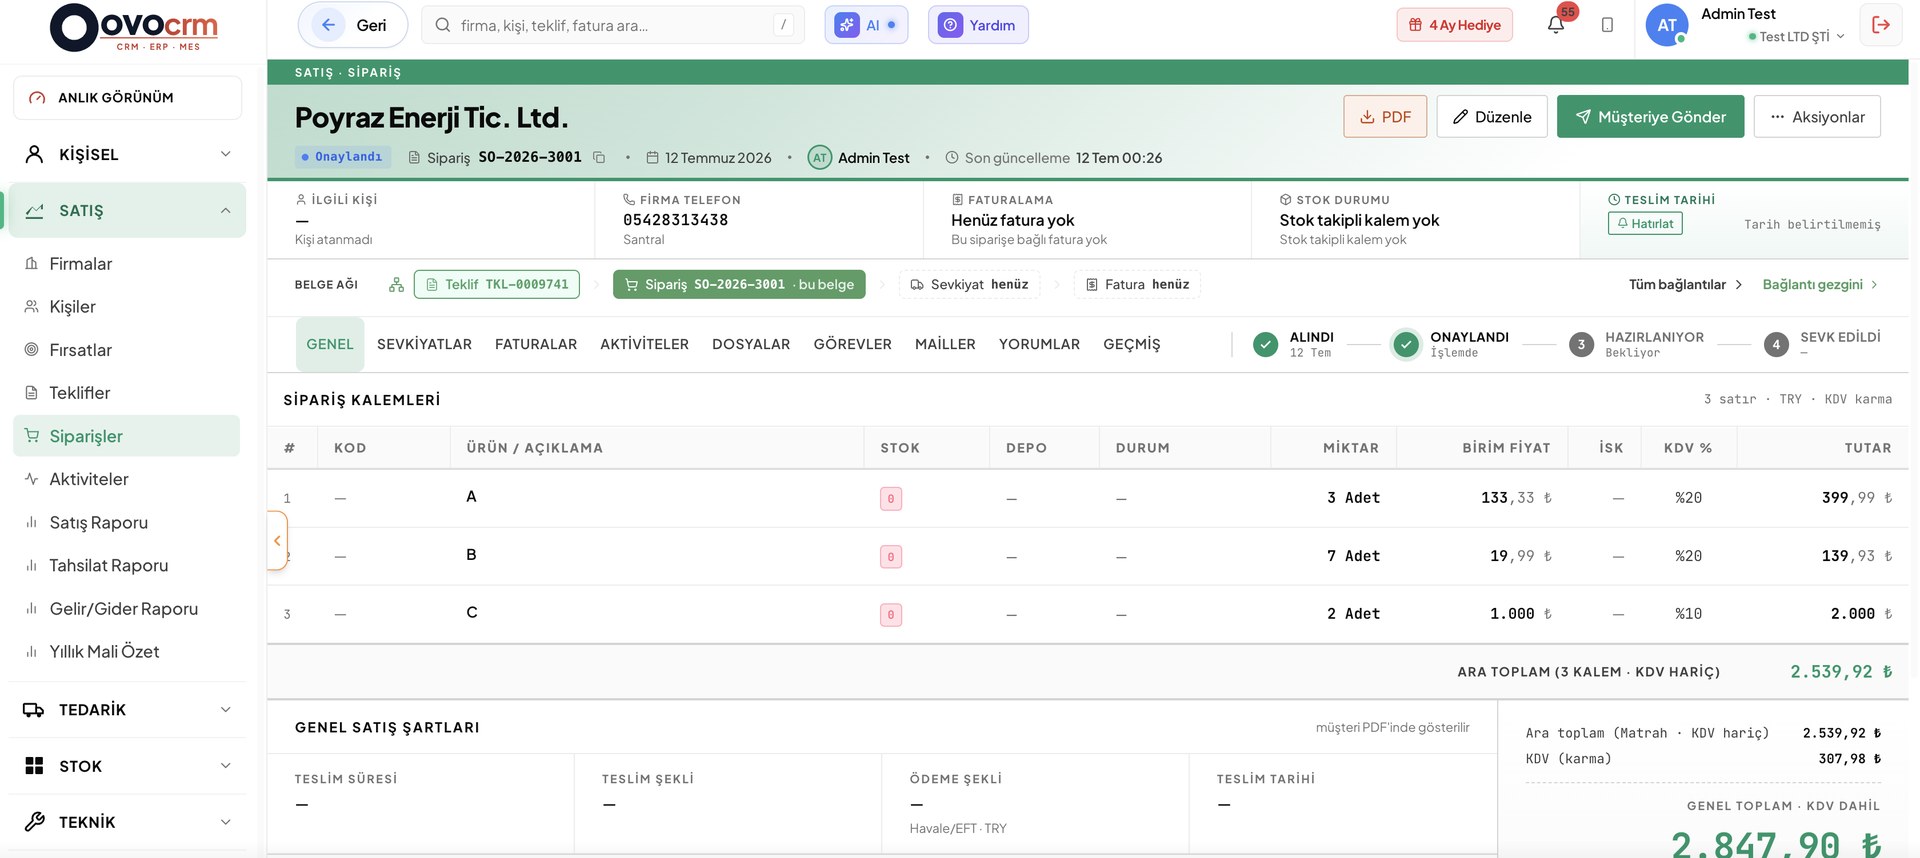The image size is (1920, 858).
Task: Click the Yardım help button
Action: [978, 25]
